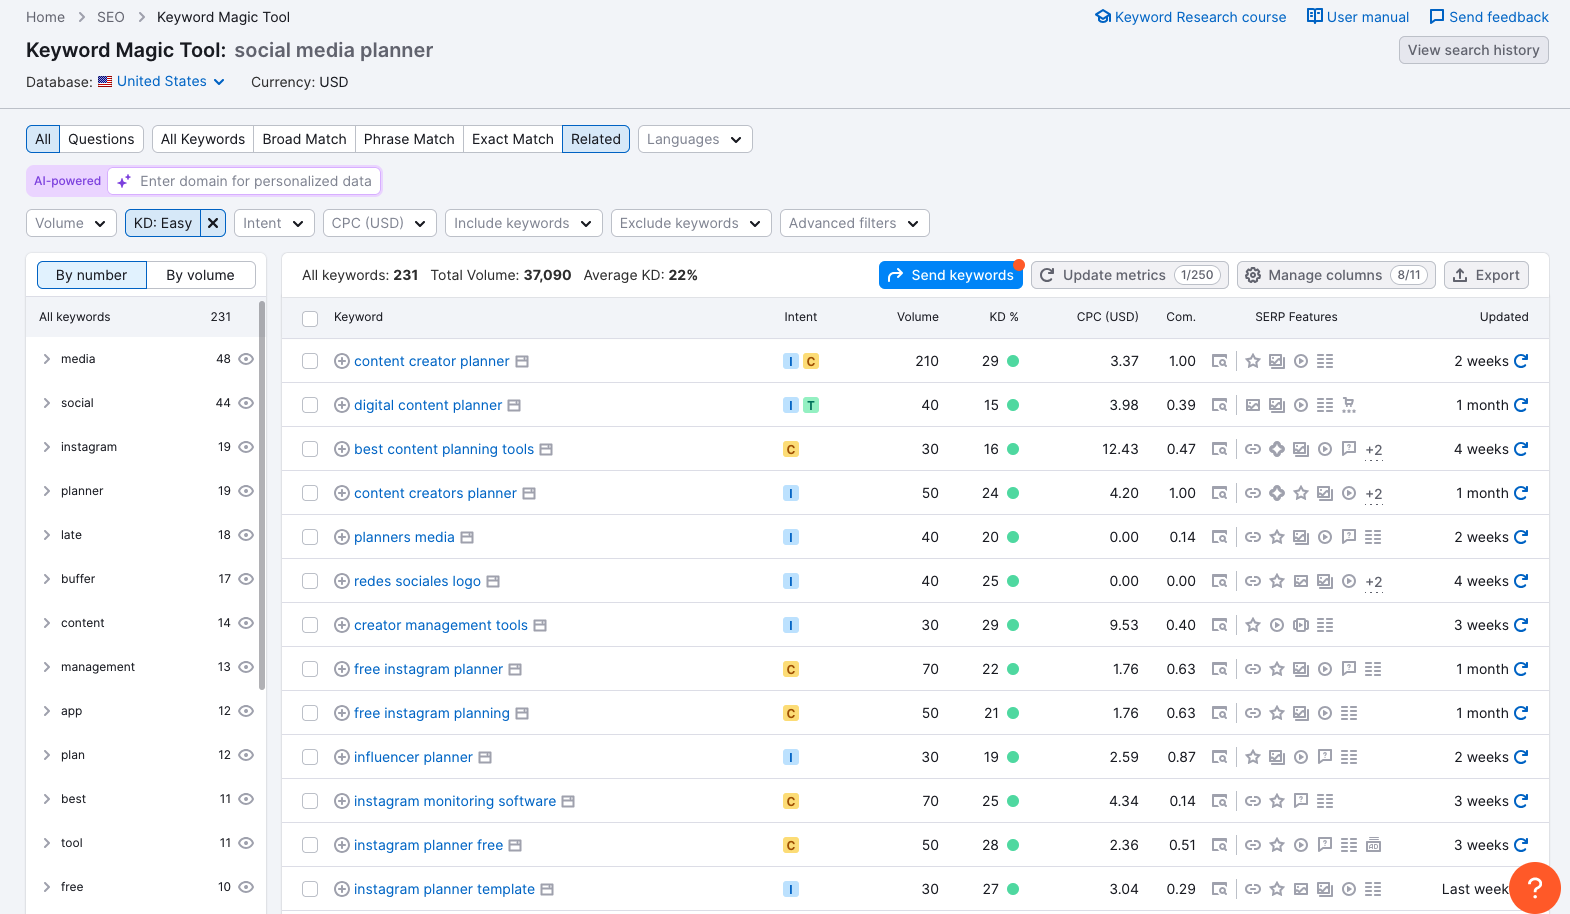Refresh metrics for best content planning tools
This screenshot has height=914, width=1570.
pos(1521,449)
